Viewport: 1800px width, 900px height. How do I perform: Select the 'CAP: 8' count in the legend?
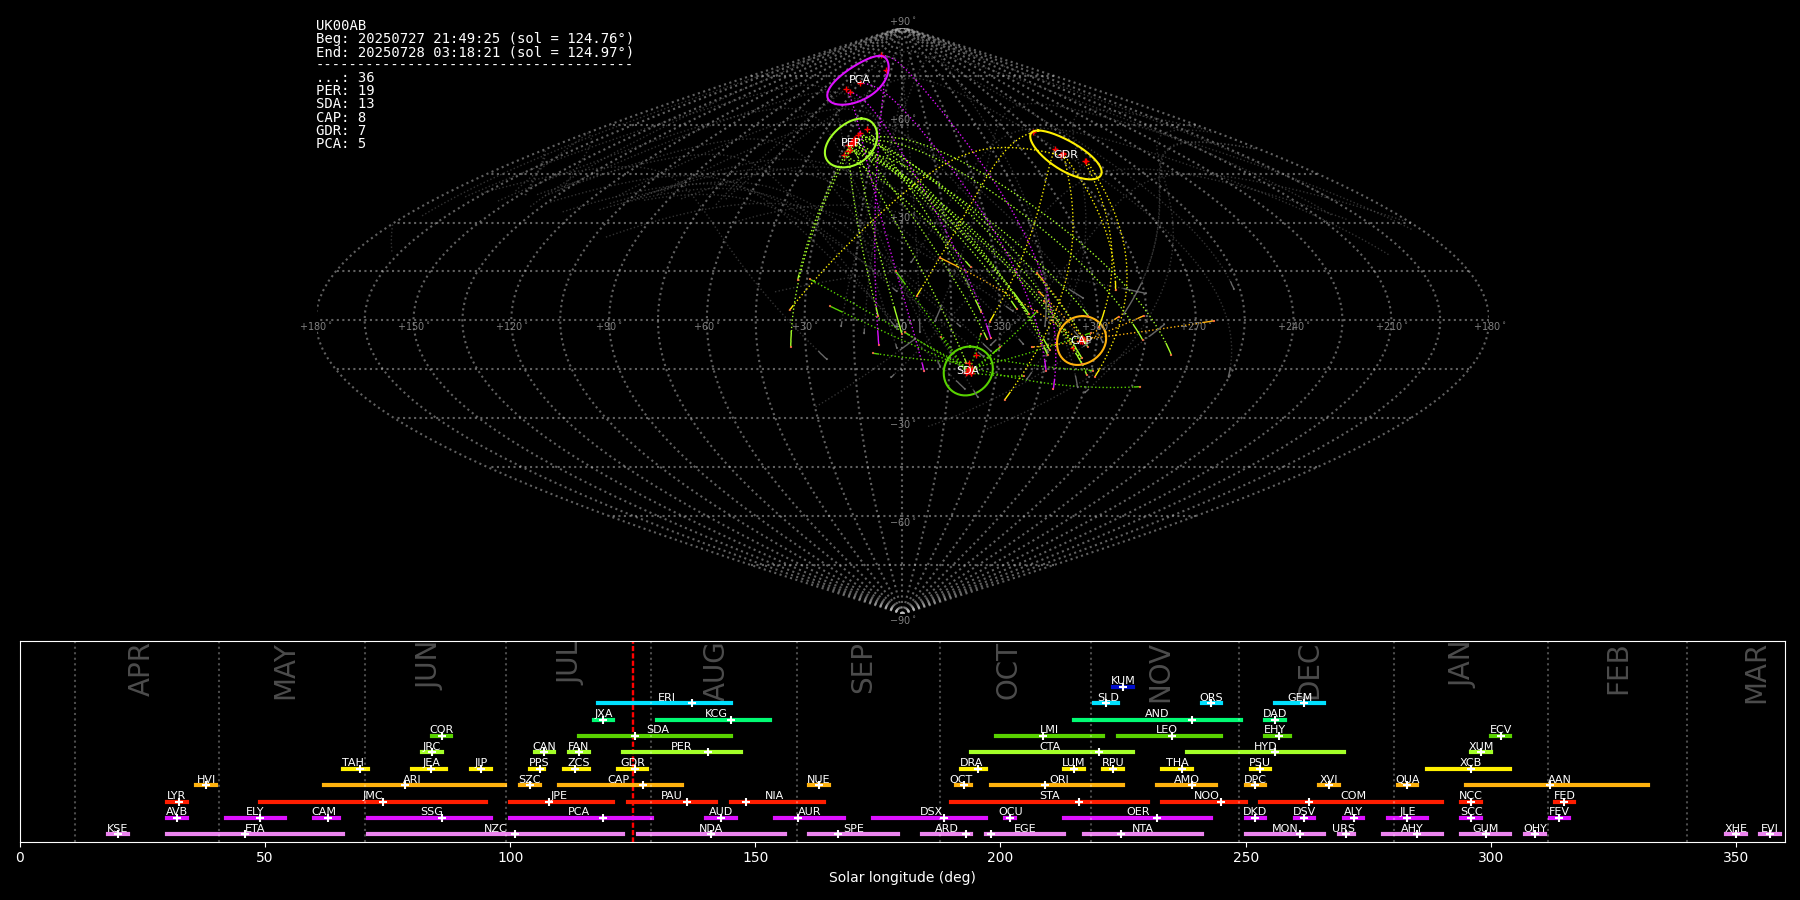click(x=341, y=118)
